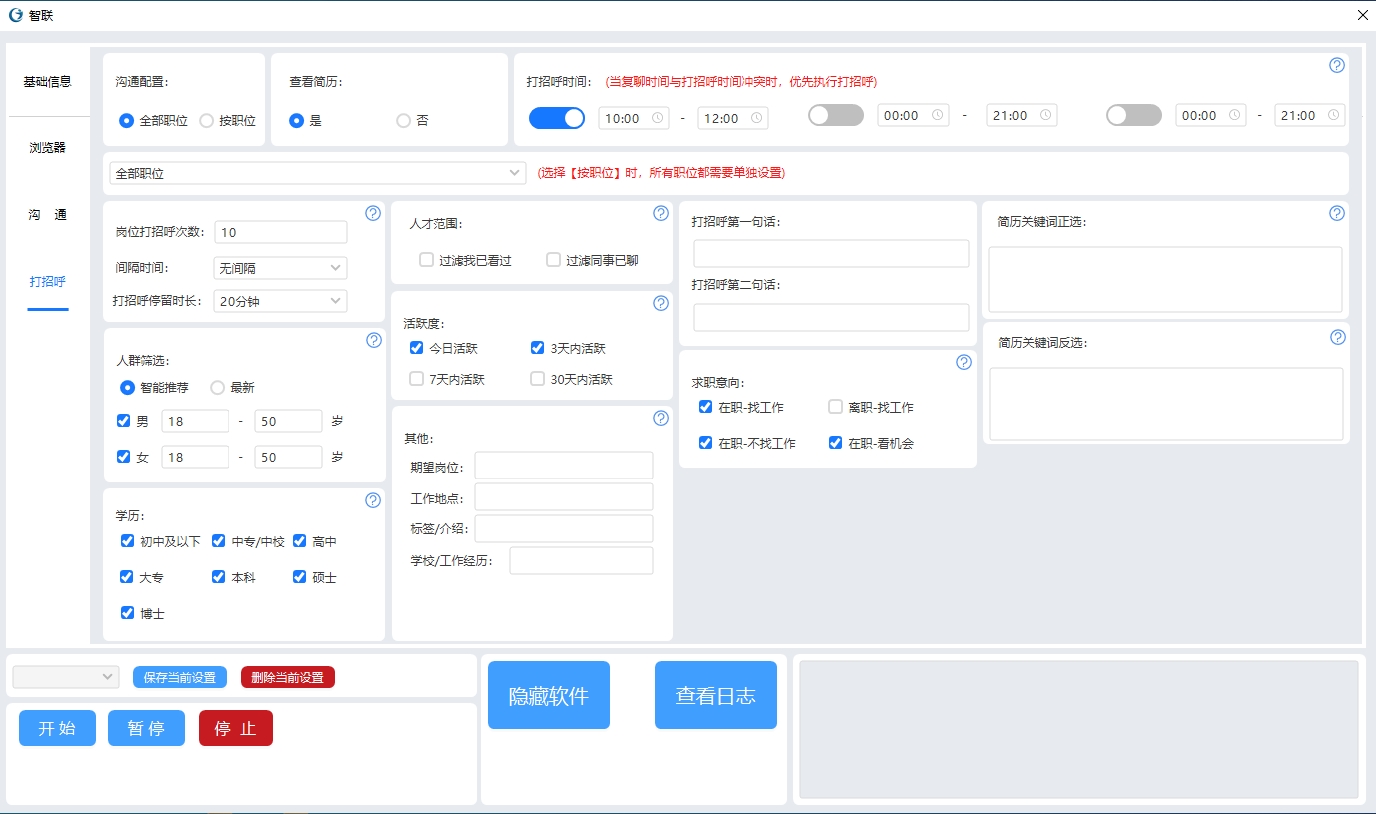This screenshot has height=814, width=1376.
Task: Check 30天内活跃 checkbox
Action: (x=538, y=379)
